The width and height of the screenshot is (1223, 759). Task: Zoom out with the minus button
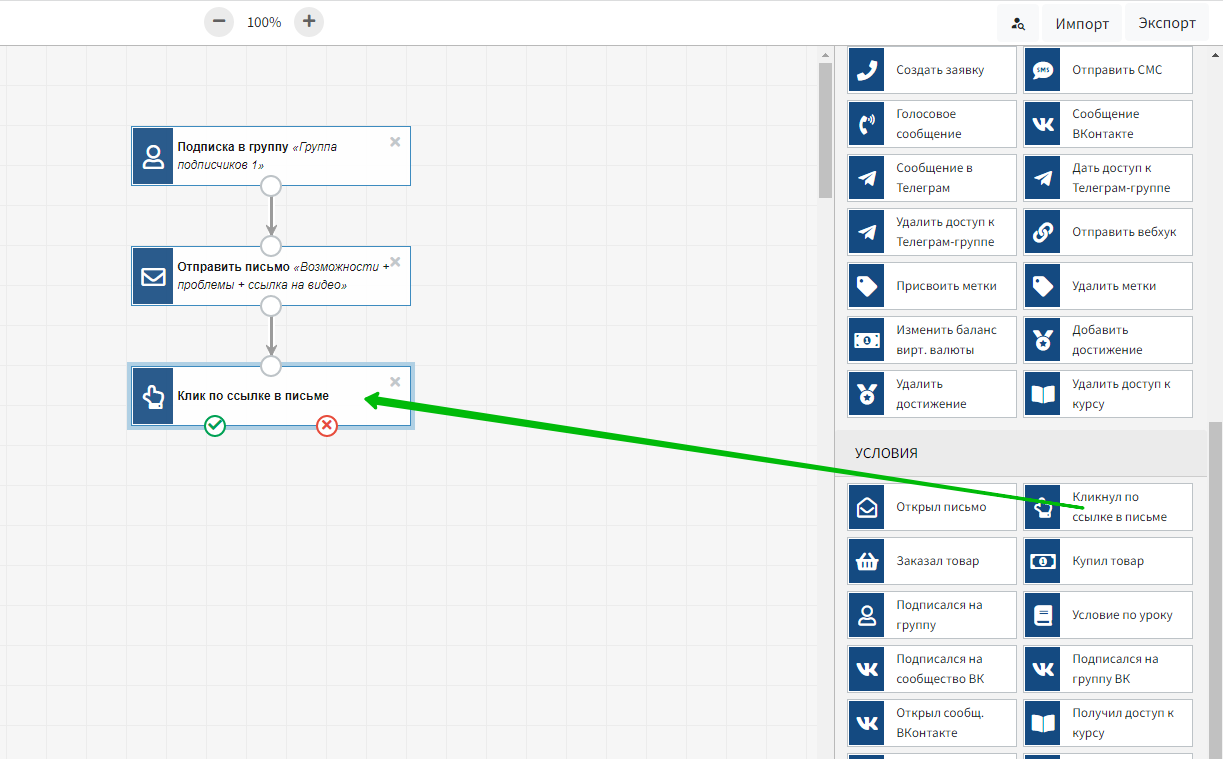[x=219, y=21]
